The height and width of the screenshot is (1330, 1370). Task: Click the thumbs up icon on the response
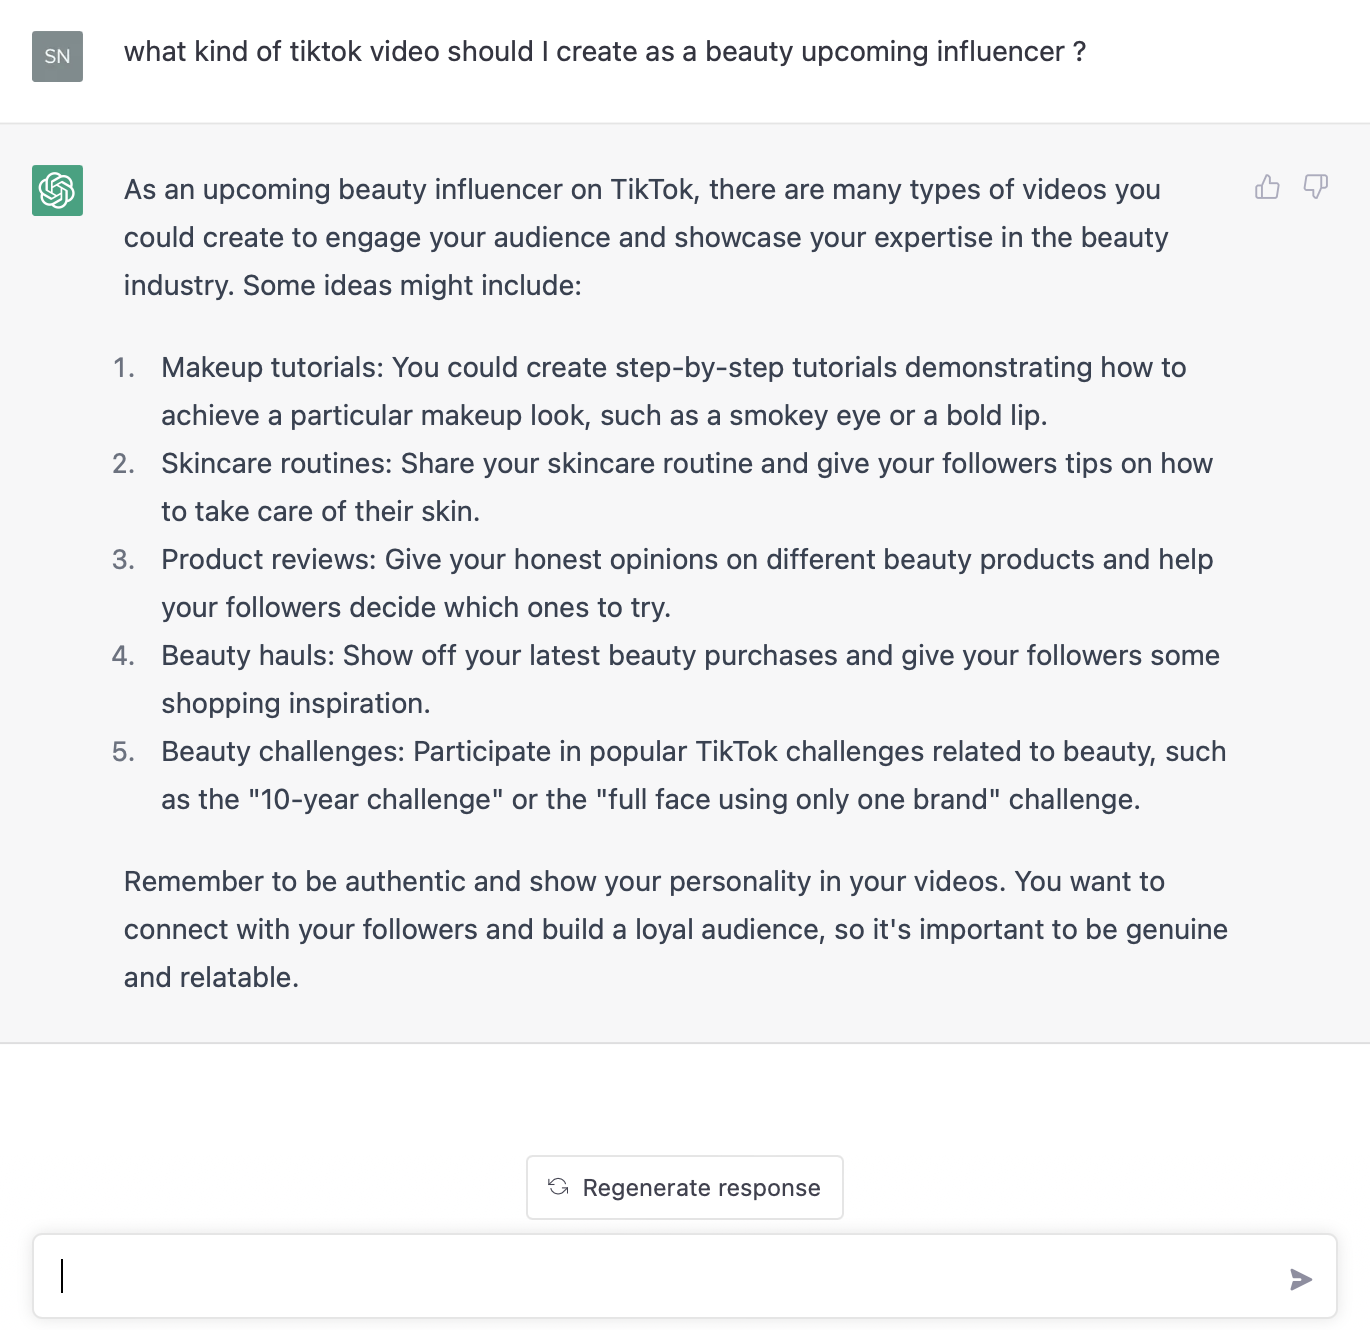pos(1268,187)
